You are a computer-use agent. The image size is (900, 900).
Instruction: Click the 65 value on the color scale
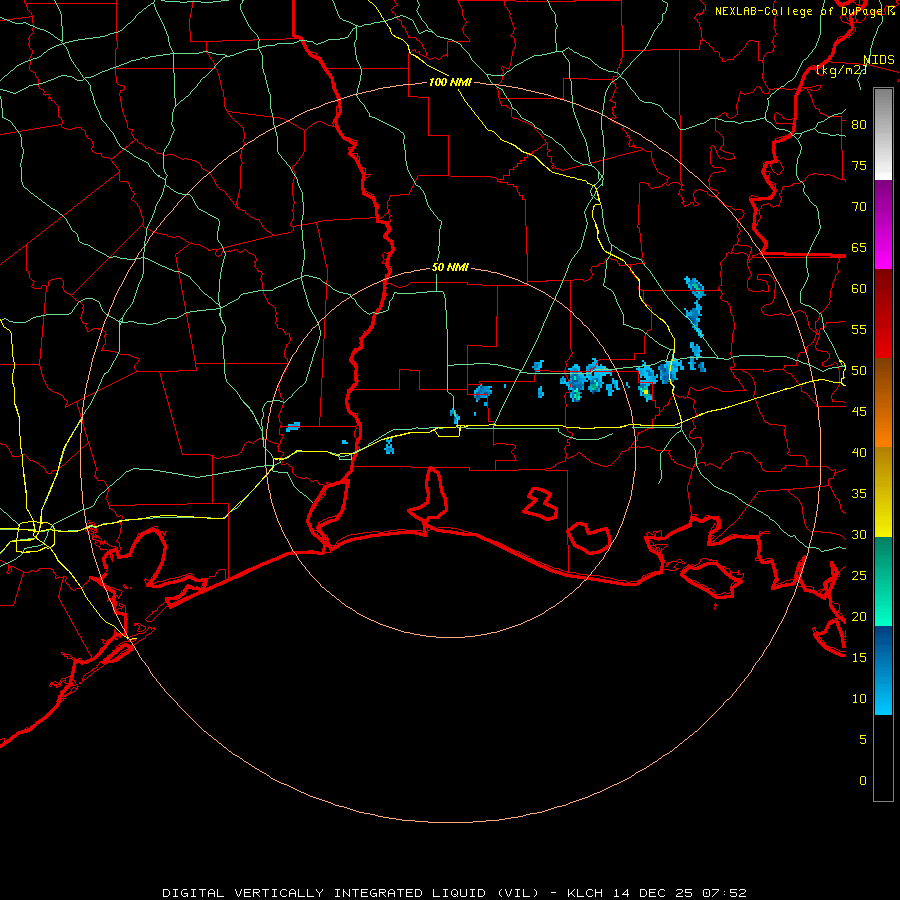click(859, 247)
